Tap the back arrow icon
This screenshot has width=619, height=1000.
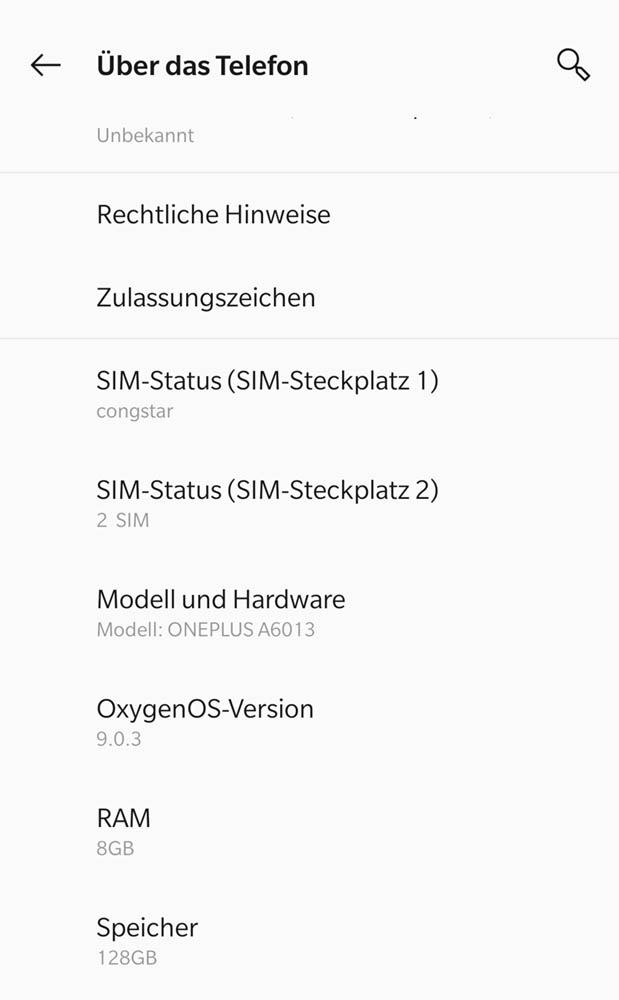click(x=45, y=66)
